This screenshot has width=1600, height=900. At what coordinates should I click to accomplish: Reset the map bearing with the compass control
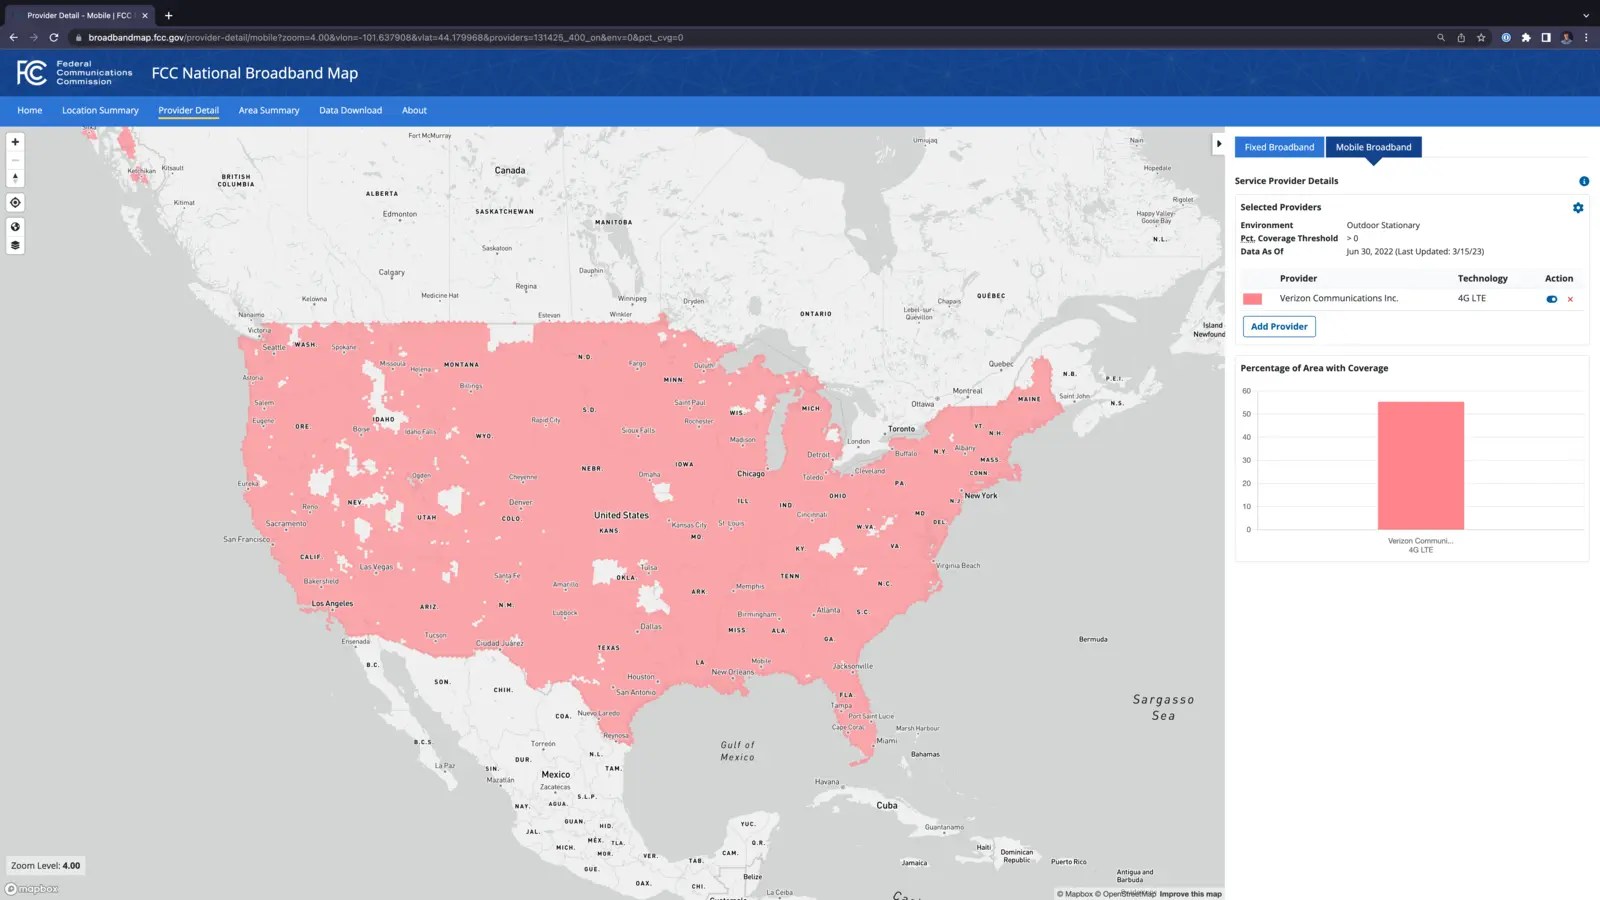pyautogui.click(x=15, y=177)
